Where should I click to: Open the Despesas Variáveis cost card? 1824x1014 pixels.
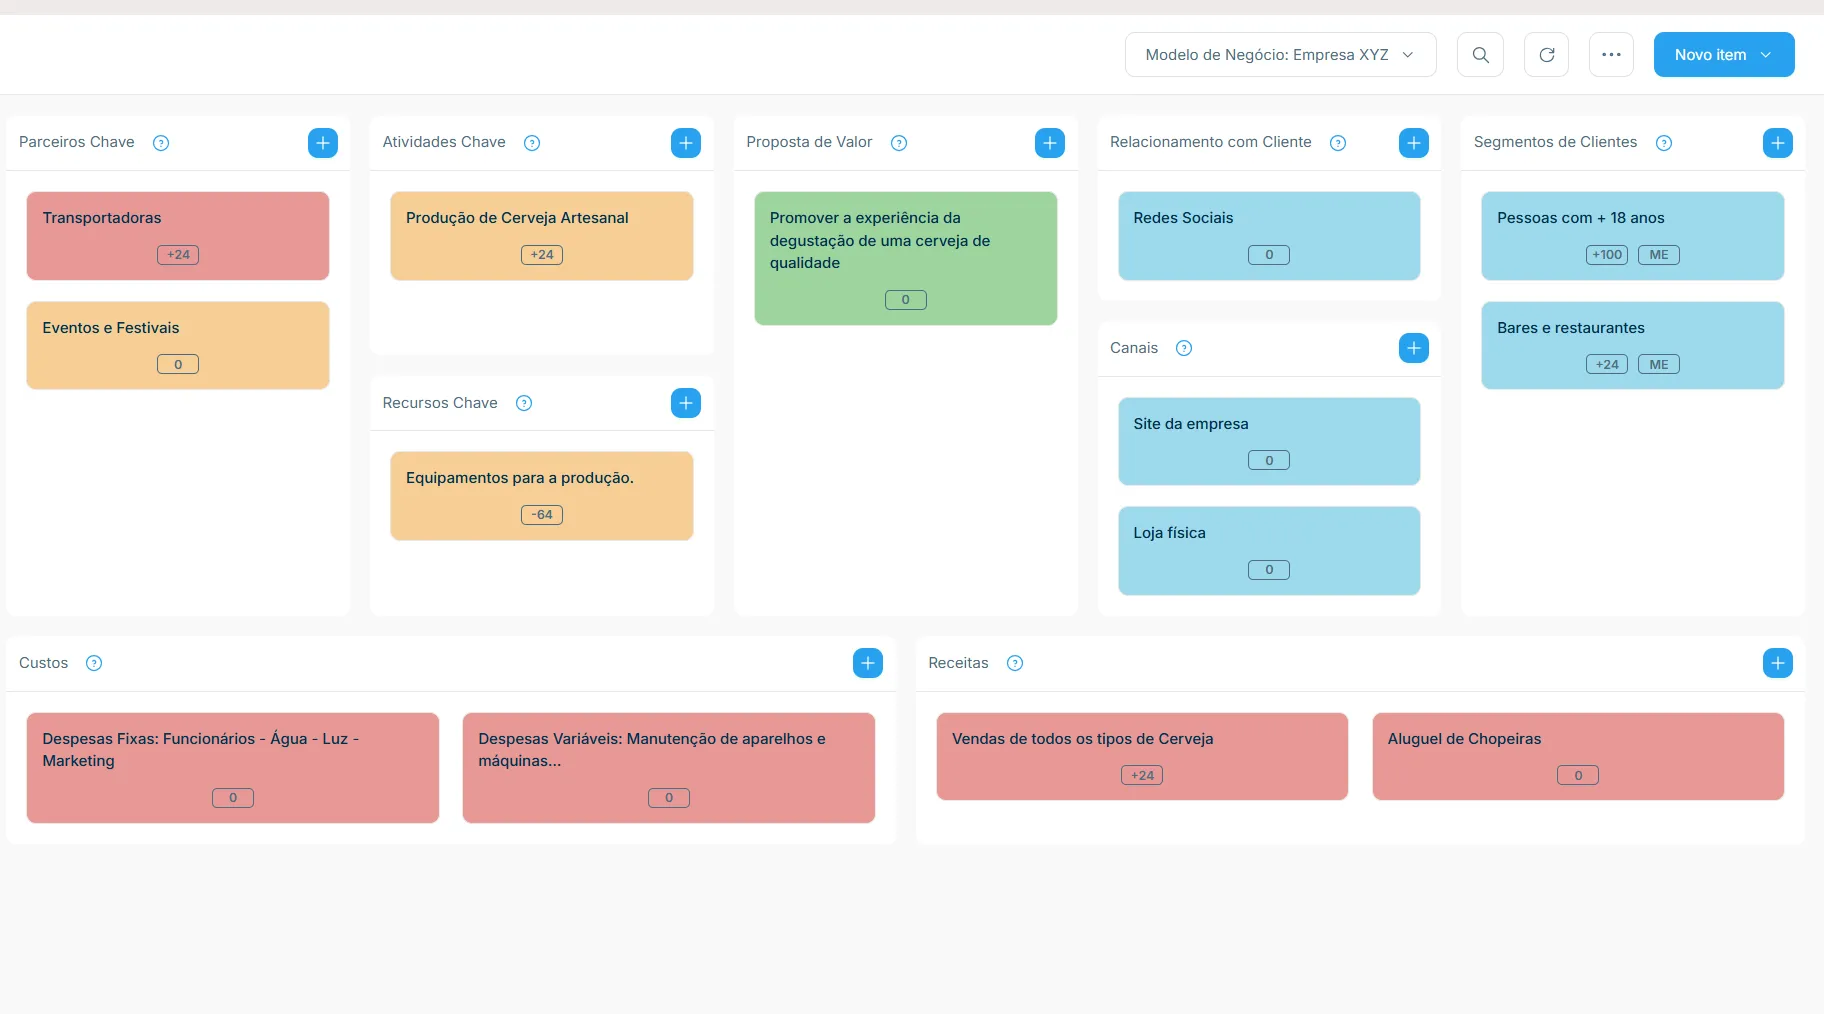tap(669, 768)
